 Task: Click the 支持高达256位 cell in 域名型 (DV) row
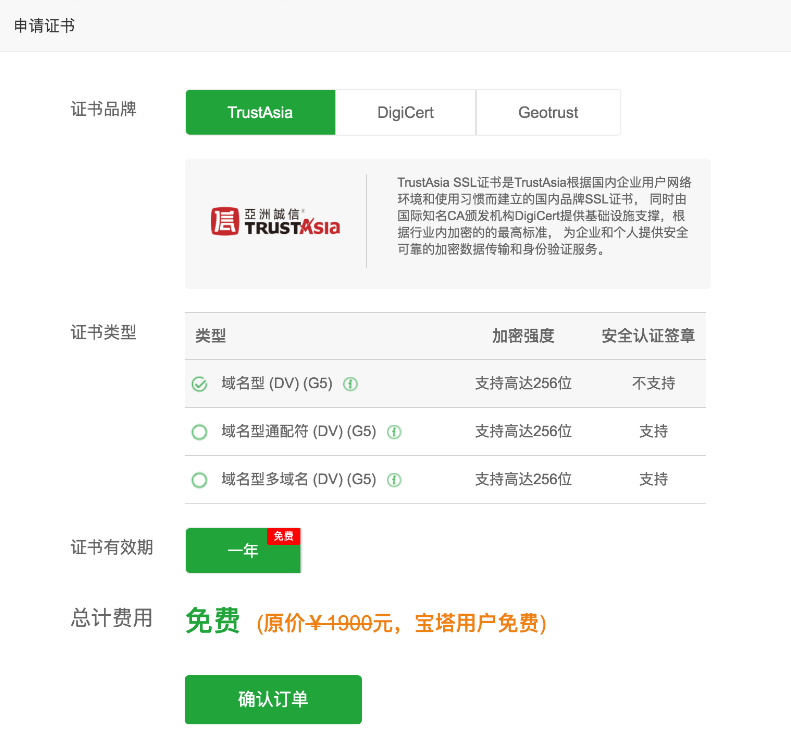click(x=523, y=383)
